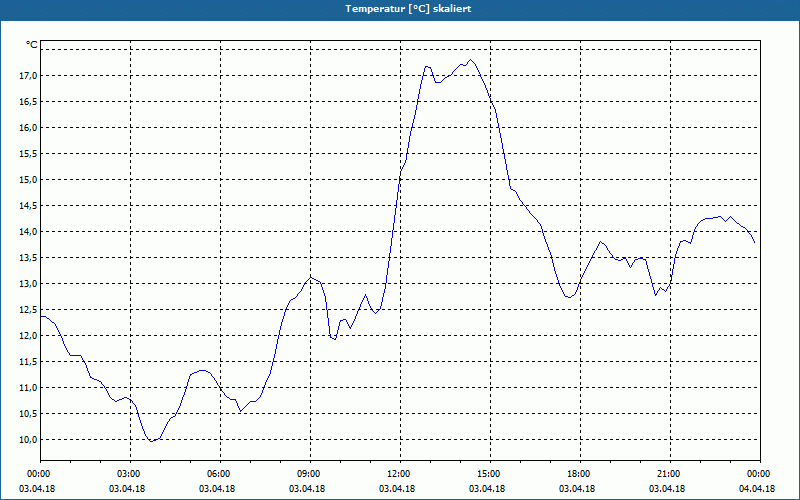Select the 13,0 y-axis label
Viewport: 800px width, 500px height.
[x=28, y=284]
